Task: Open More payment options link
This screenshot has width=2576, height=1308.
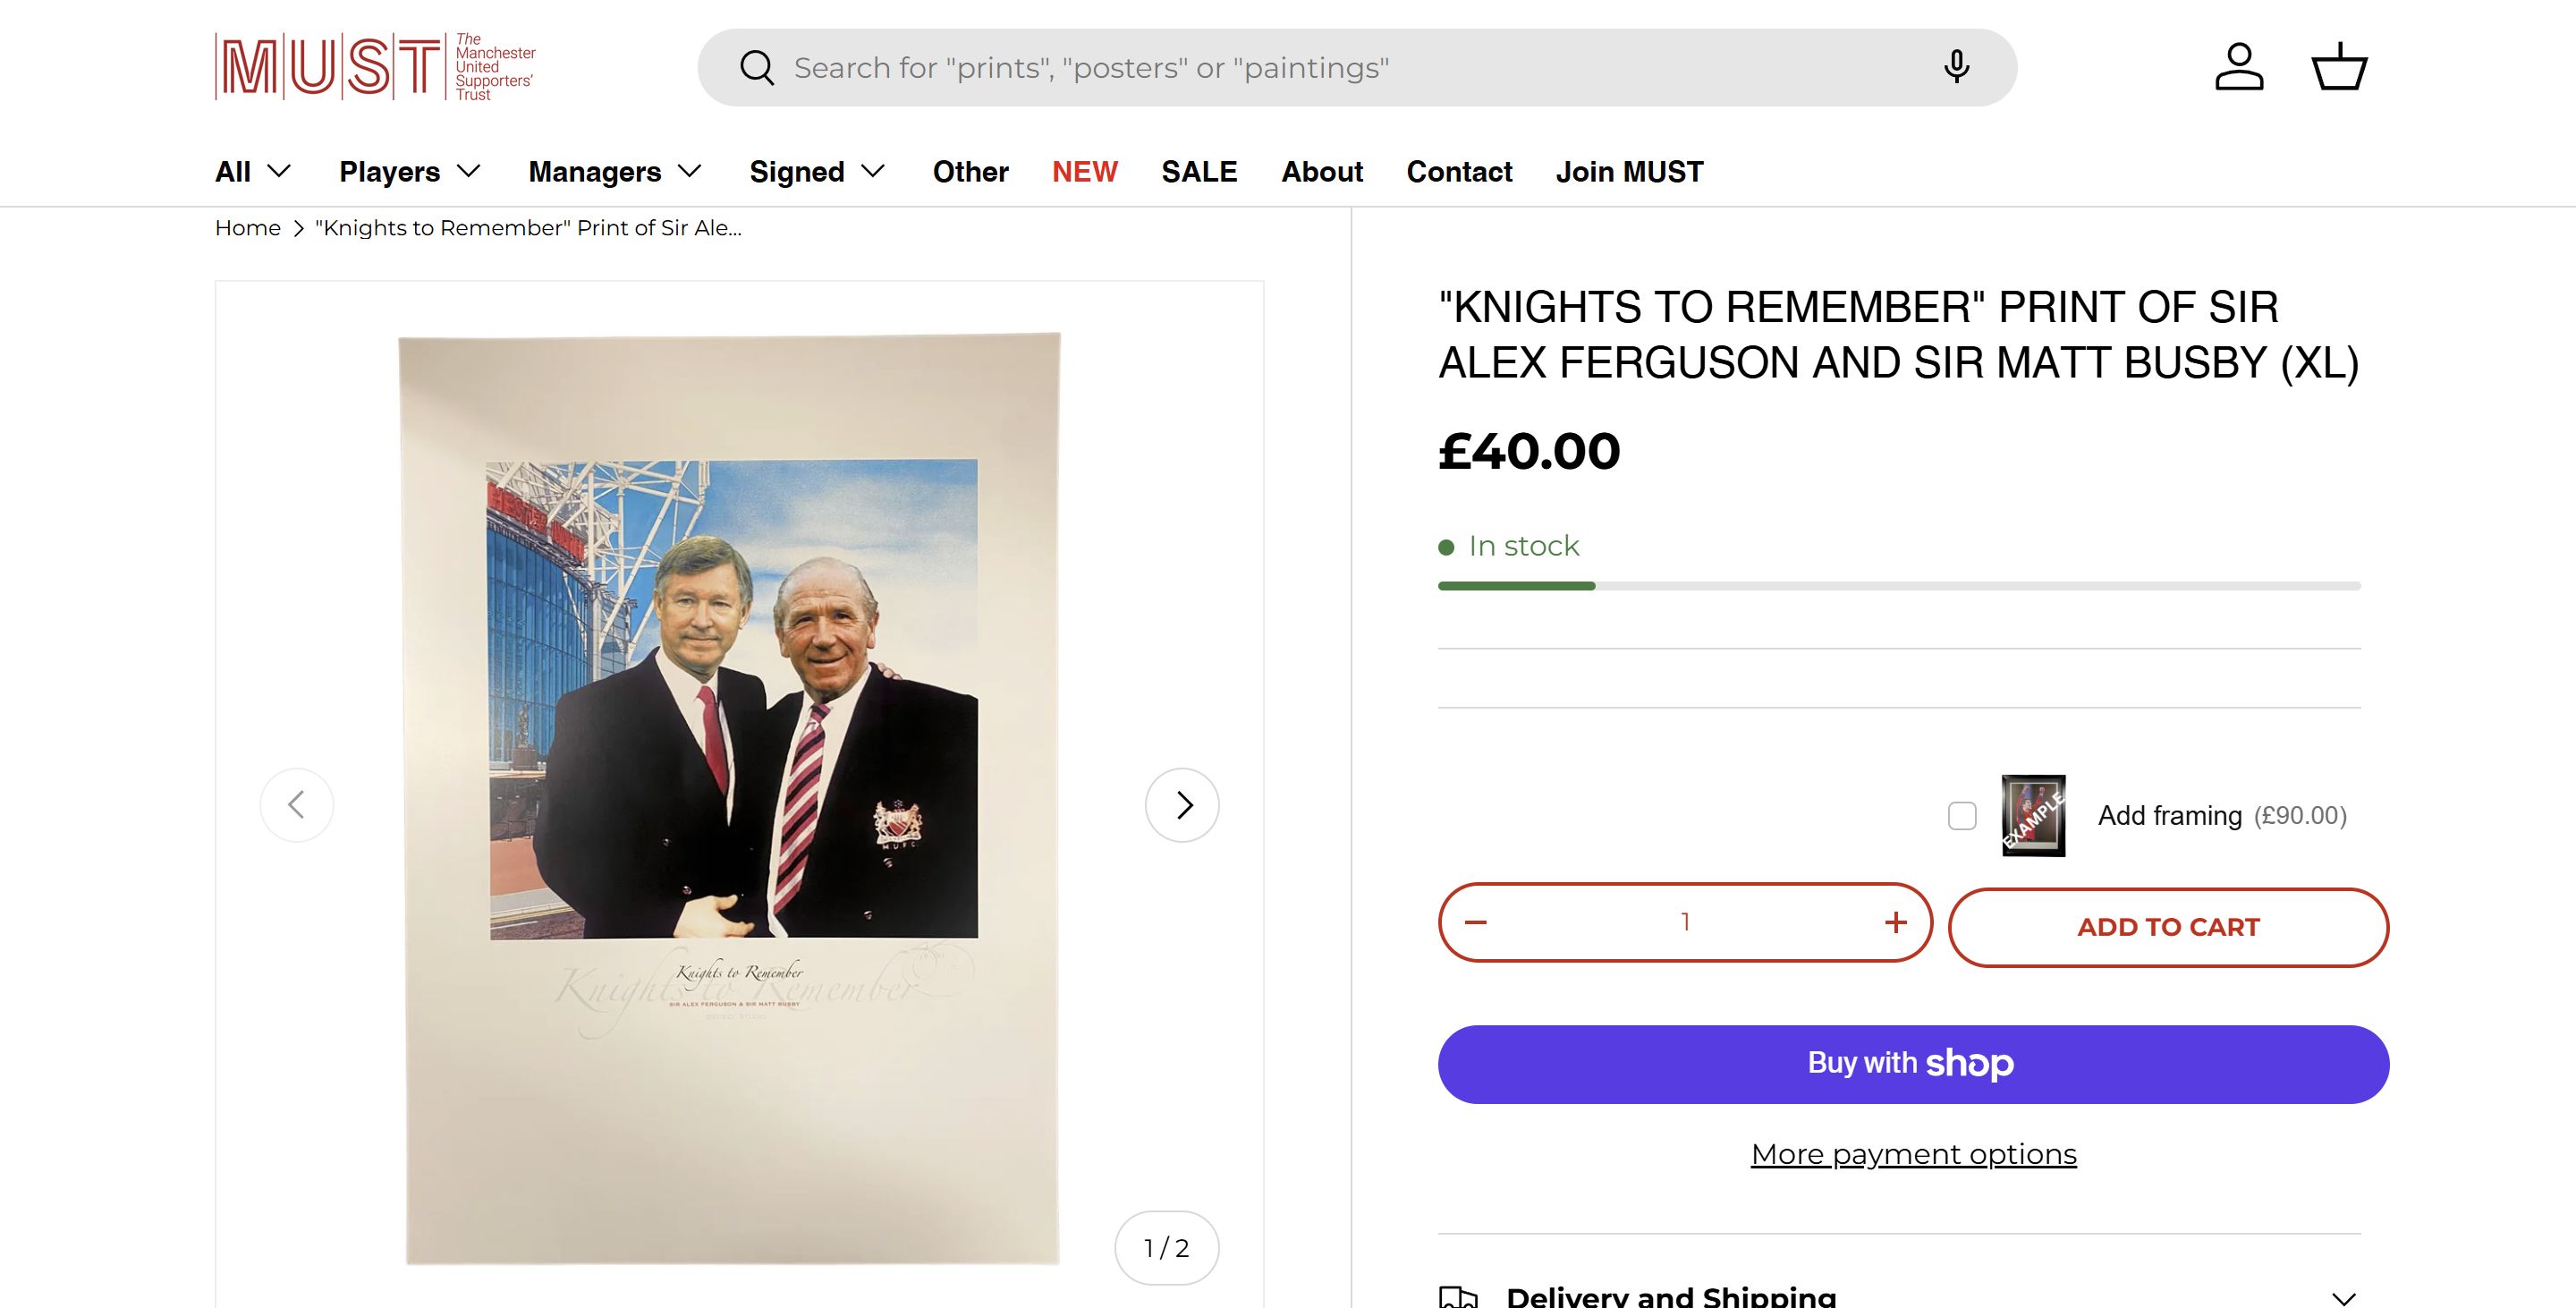Action: [1913, 1154]
